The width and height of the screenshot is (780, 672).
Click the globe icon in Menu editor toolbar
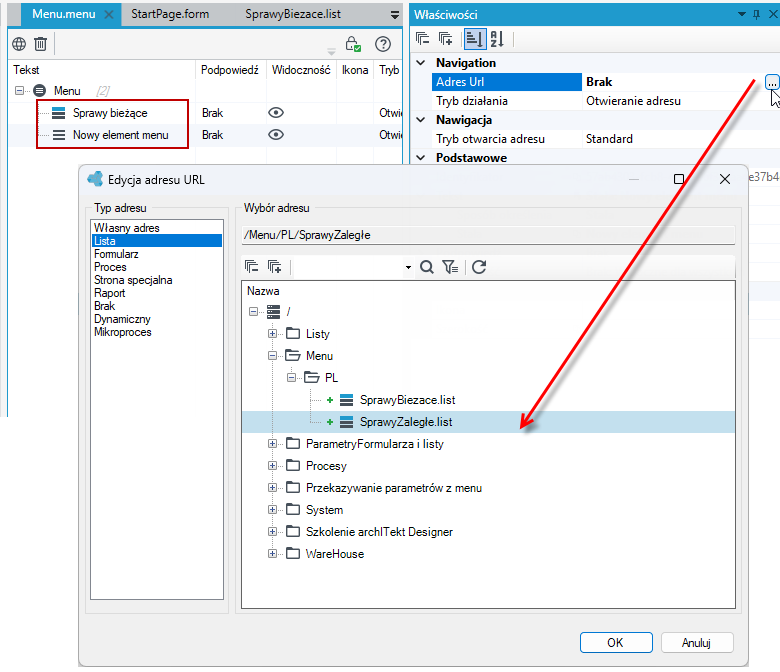[x=19, y=44]
